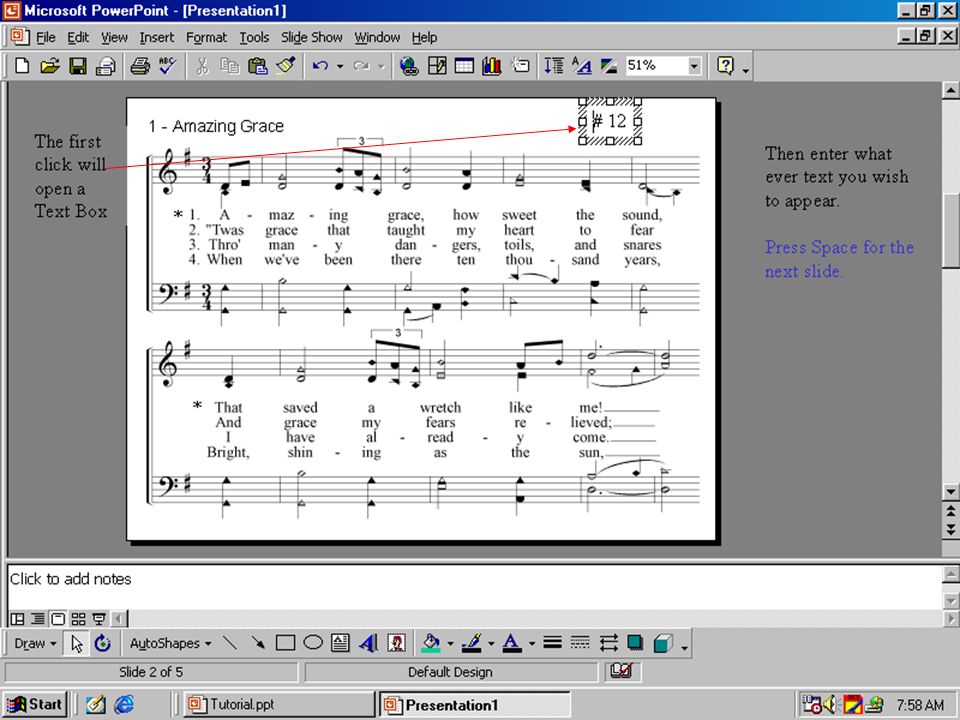Viewport: 960px width, 720px height.
Task: Open the Zoom 51% dropdown
Action: coord(694,66)
